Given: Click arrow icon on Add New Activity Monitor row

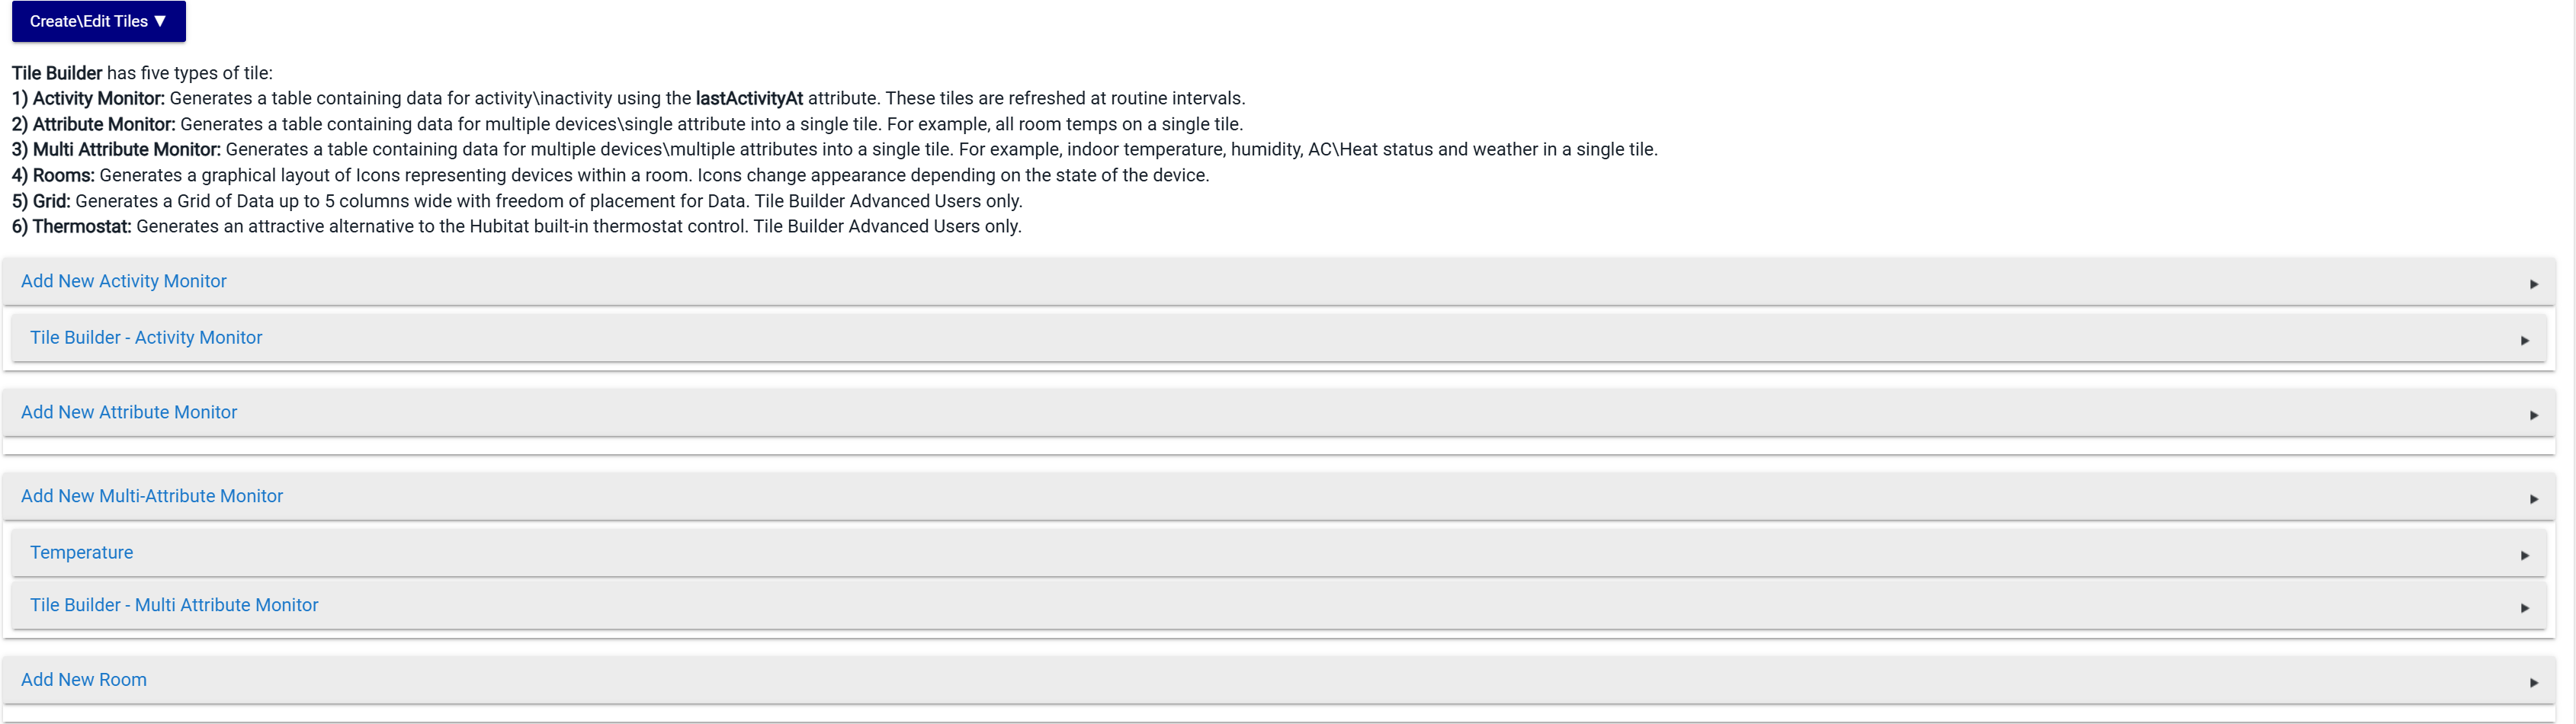Looking at the screenshot, I should 2534,284.
